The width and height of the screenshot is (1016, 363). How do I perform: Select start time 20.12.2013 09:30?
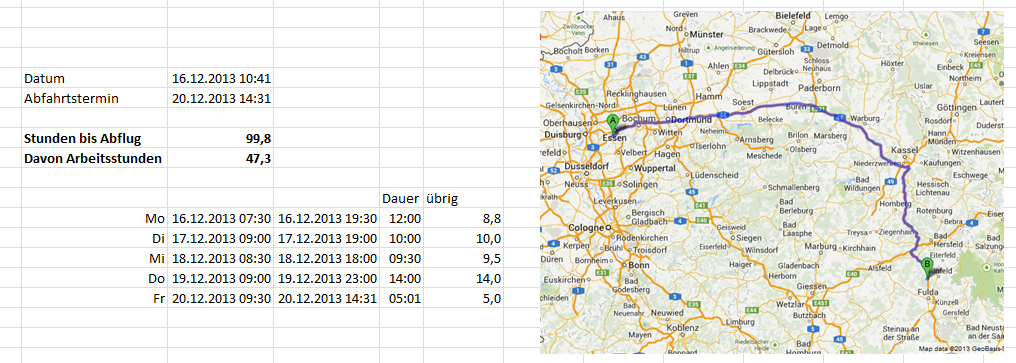coord(220,299)
